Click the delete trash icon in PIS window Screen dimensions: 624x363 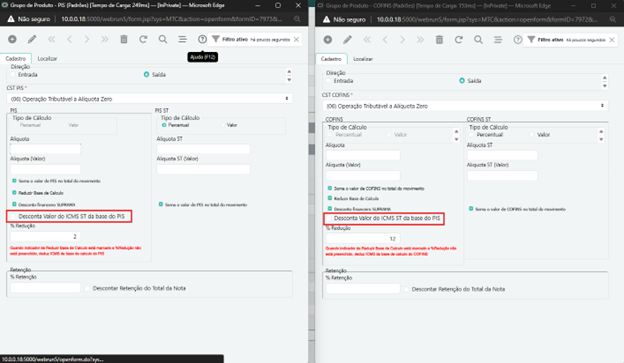pyautogui.click(x=124, y=39)
